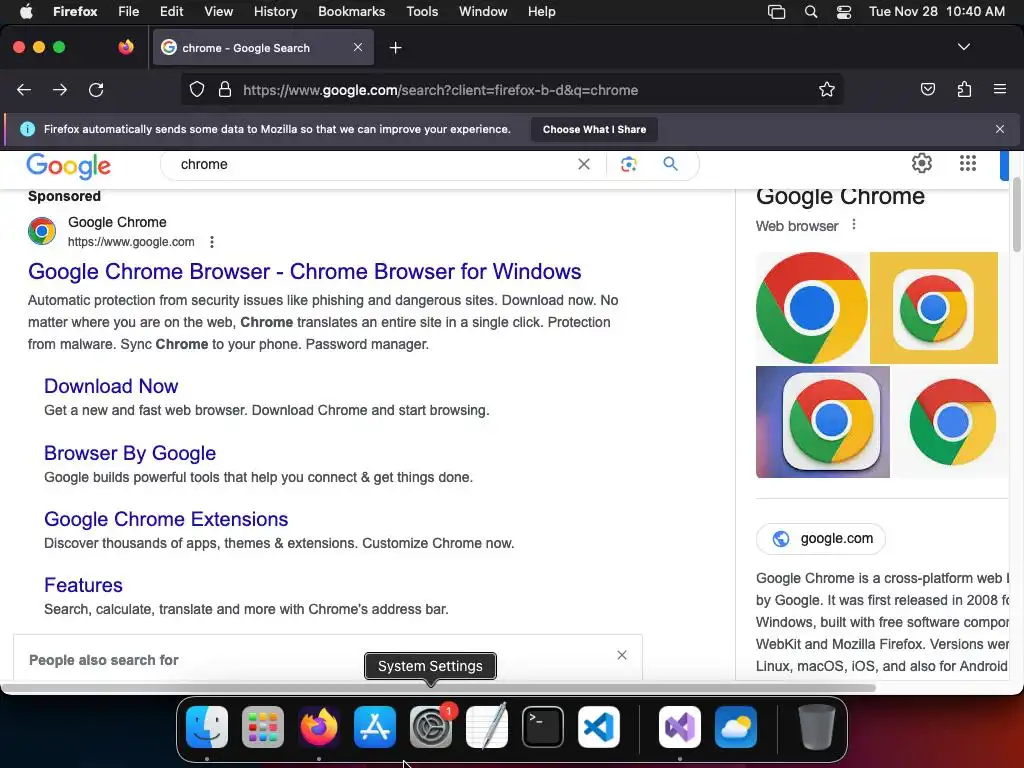Open Launchpad from the Dock

263,727
